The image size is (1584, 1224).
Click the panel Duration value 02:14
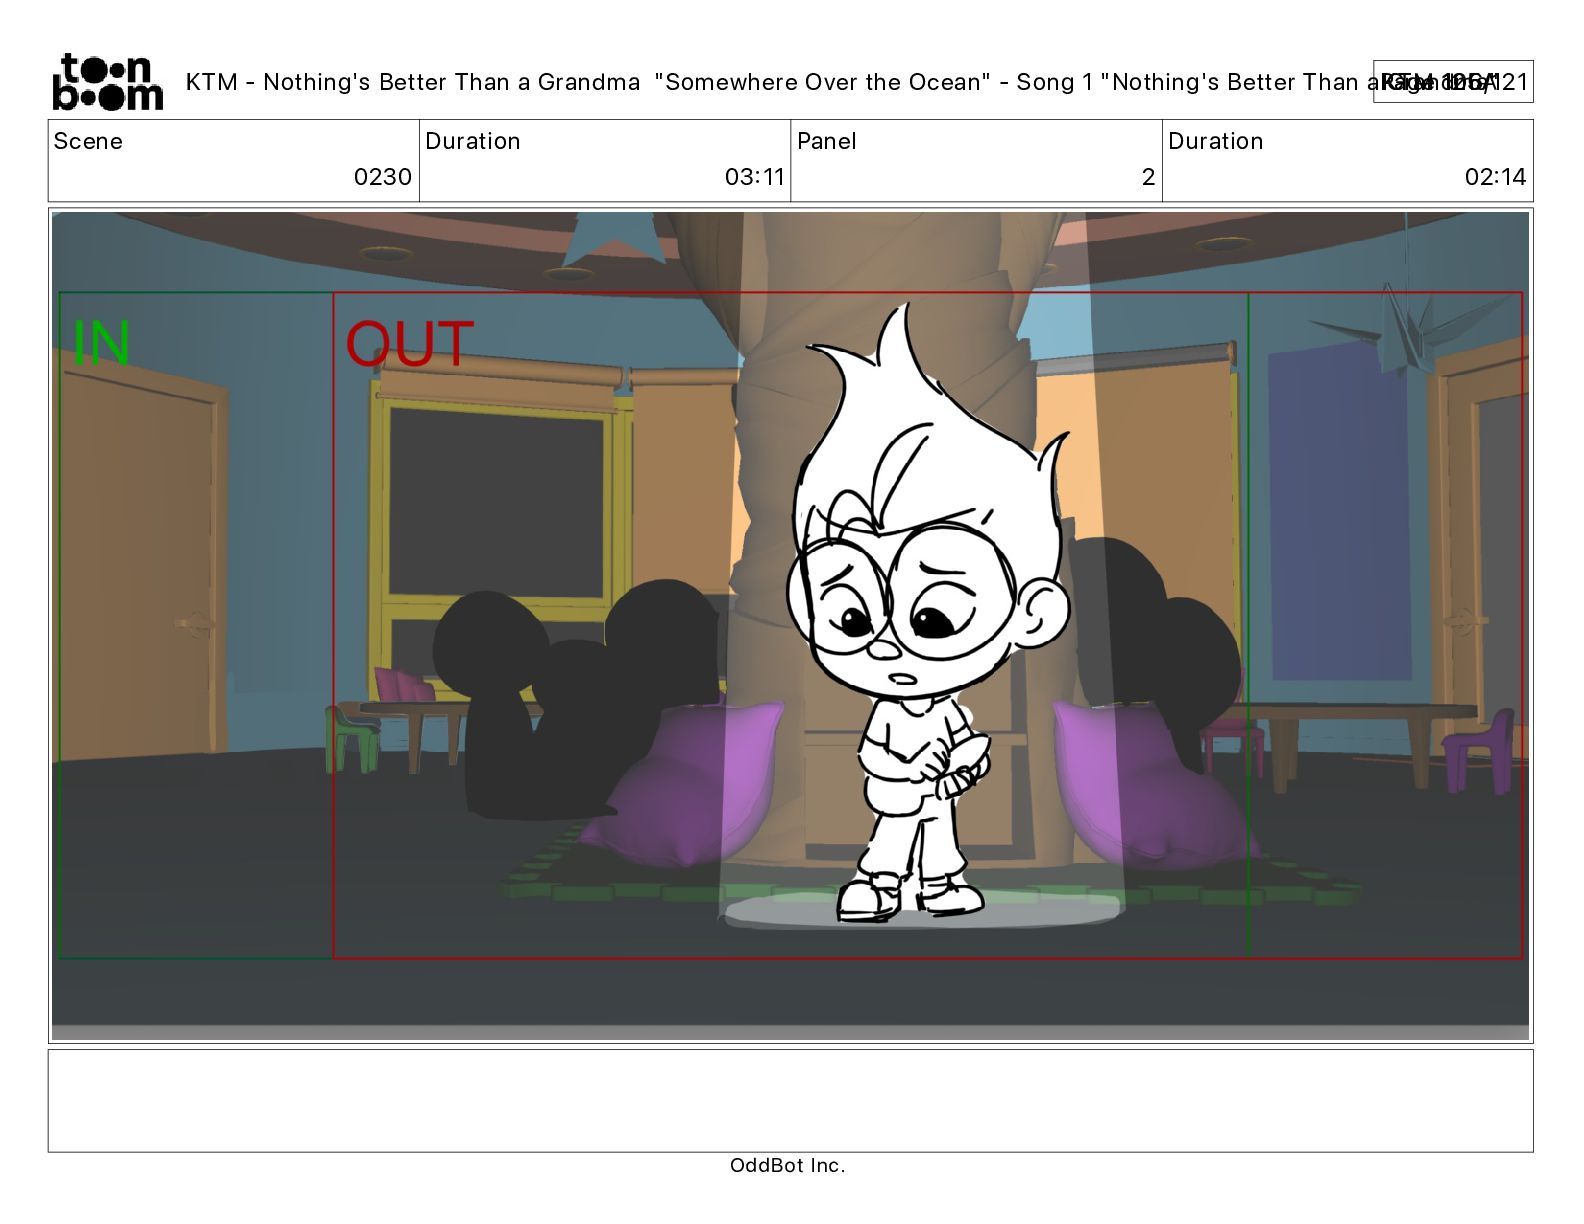pos(1495,177)
